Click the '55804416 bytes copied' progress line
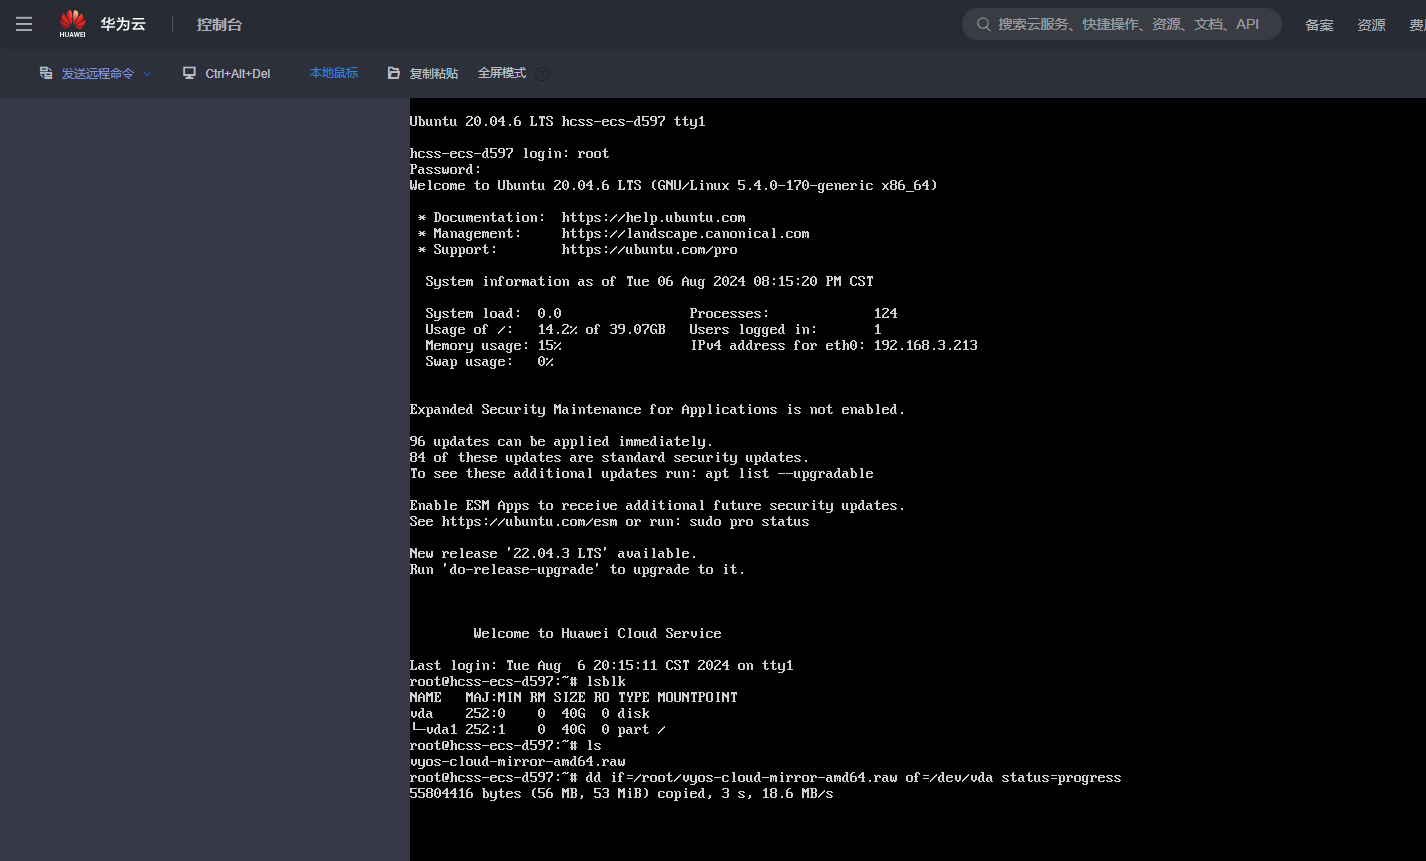The width and height of the screenshot is (1426, 861). pos(621,793)
